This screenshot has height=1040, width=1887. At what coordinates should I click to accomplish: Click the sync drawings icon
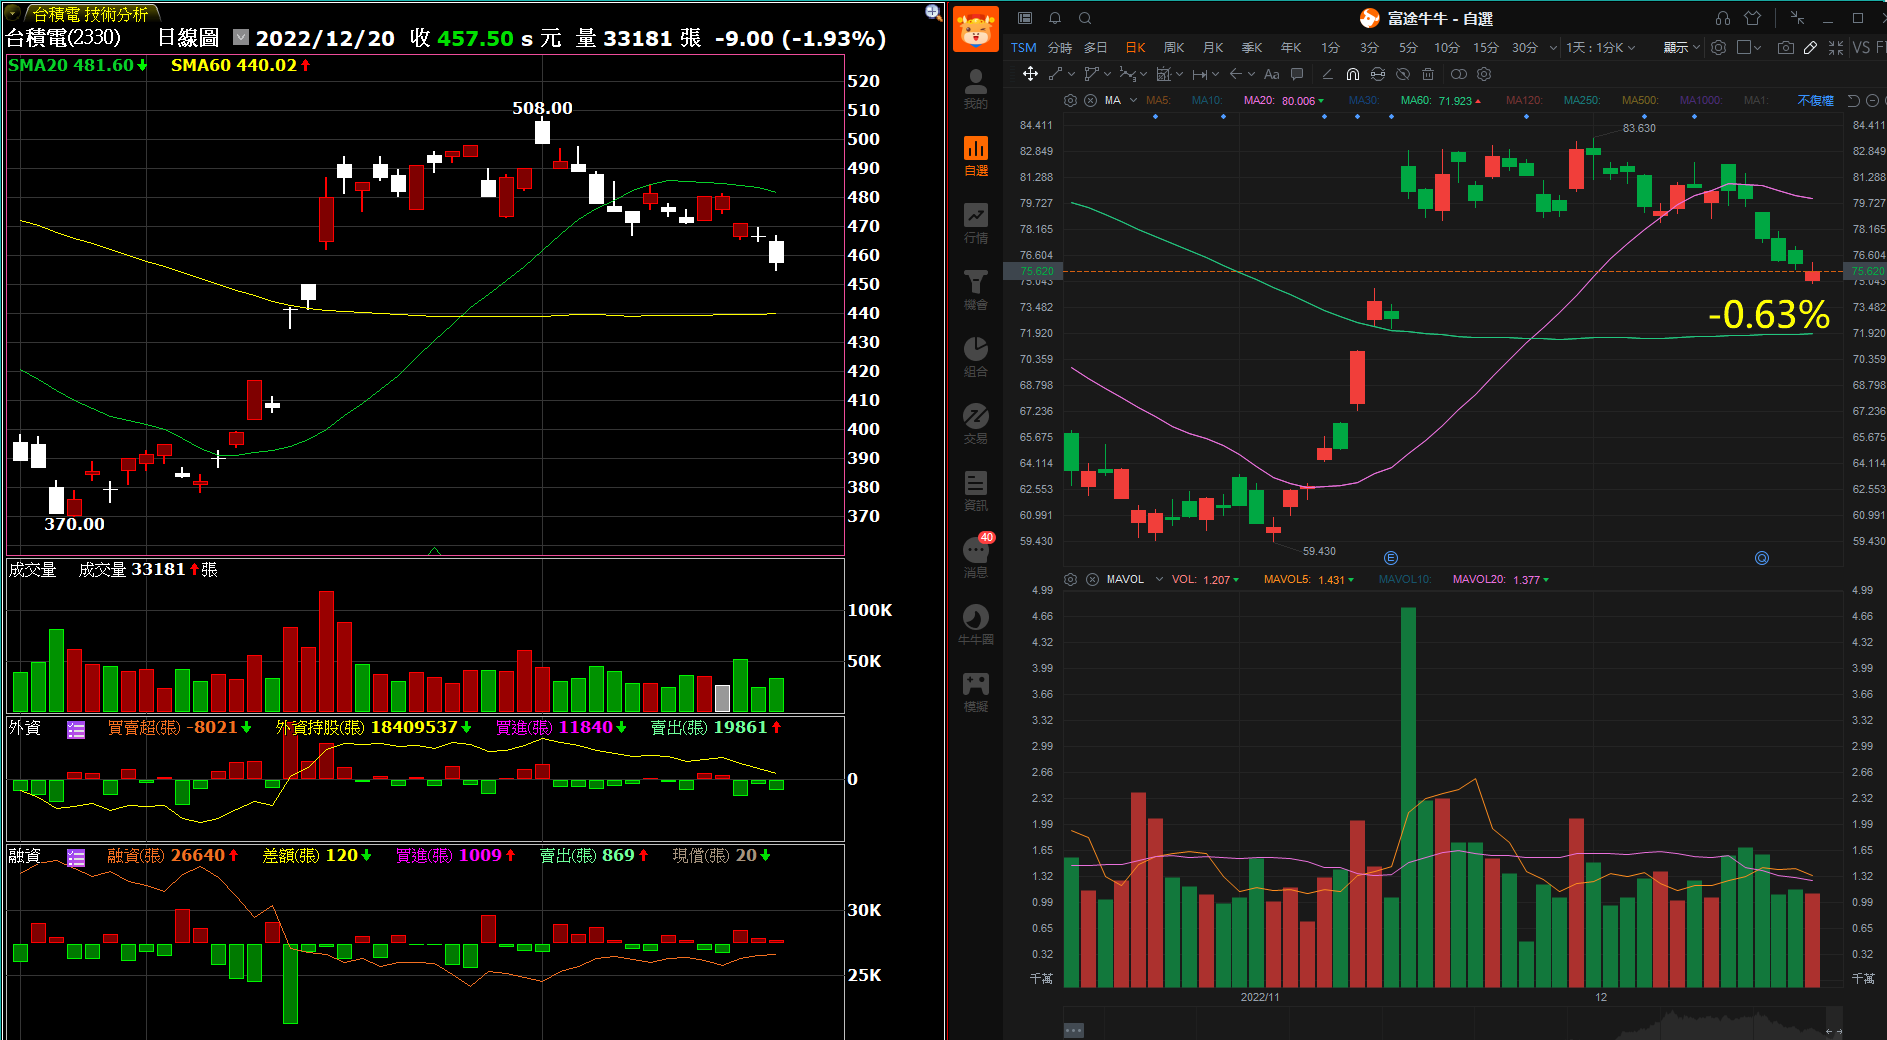pos(1378,74)
